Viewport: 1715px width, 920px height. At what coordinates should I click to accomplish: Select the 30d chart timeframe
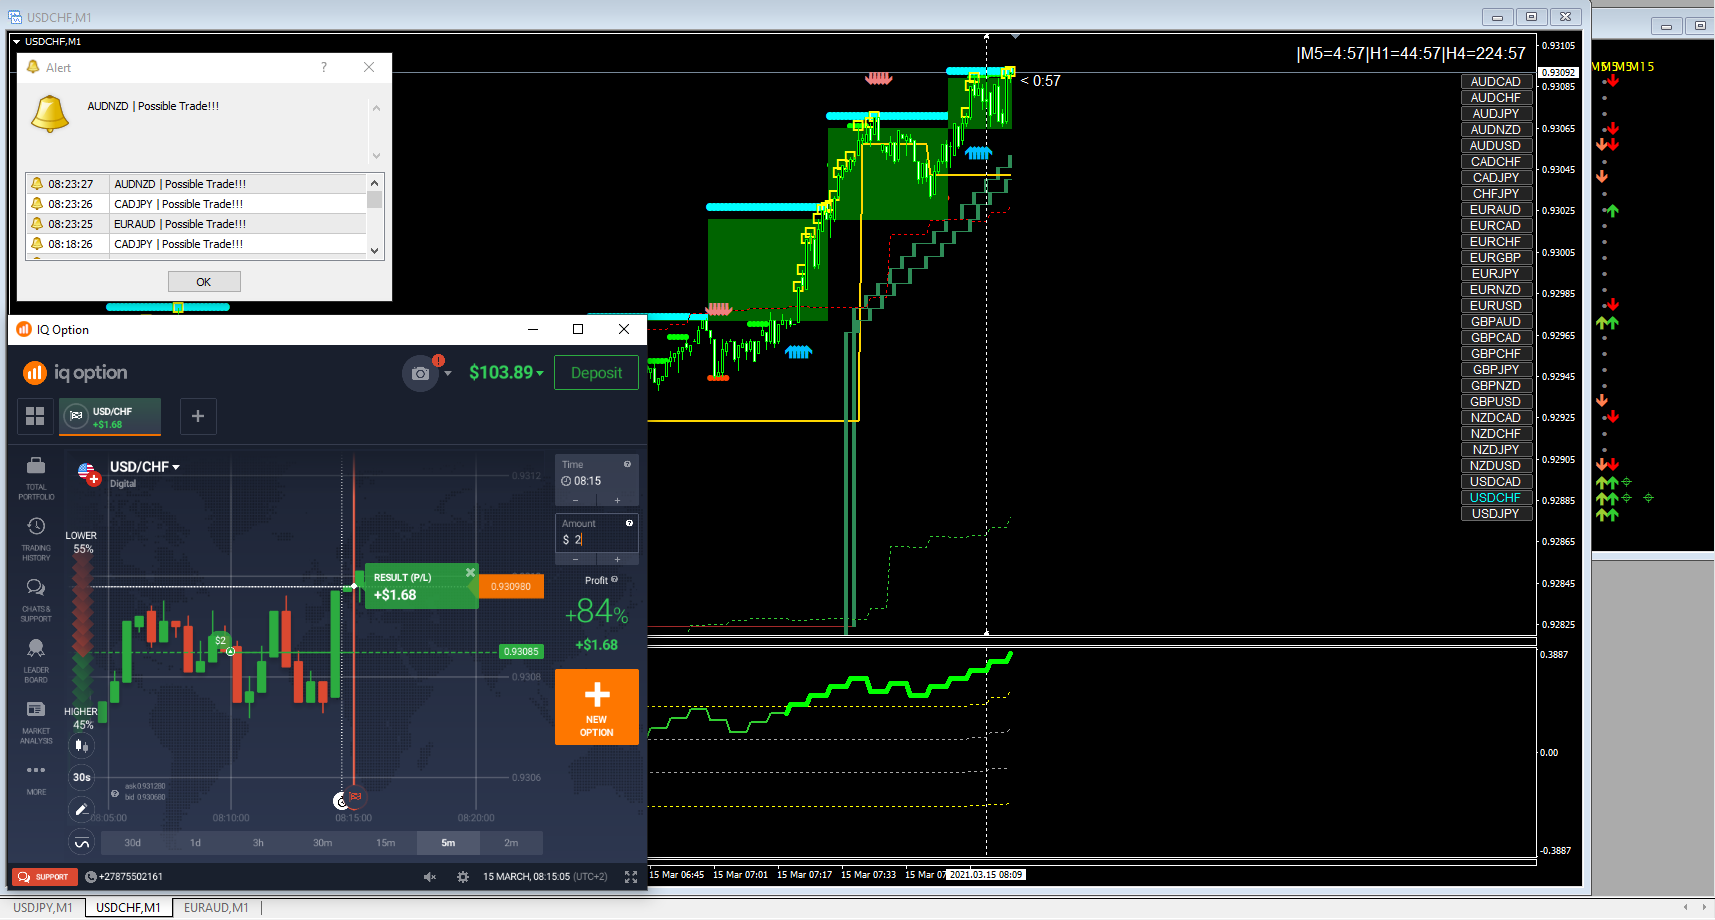132,843
